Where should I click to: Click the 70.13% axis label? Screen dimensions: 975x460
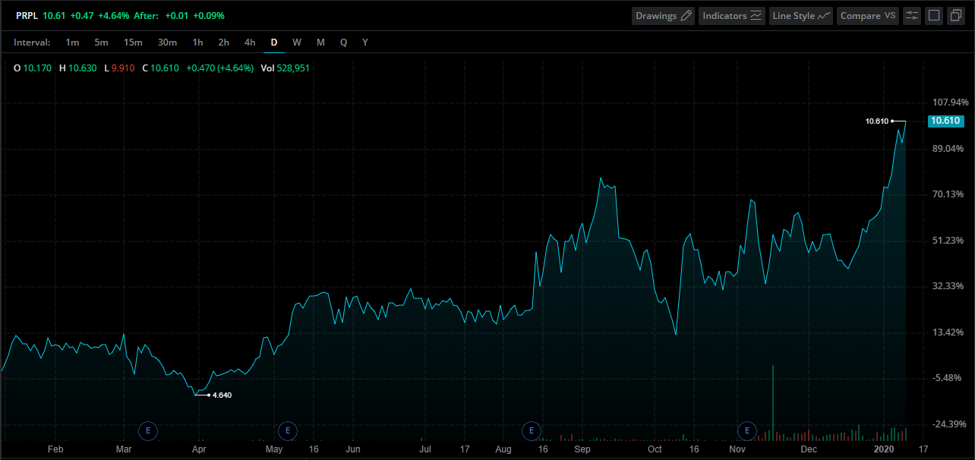950,195
